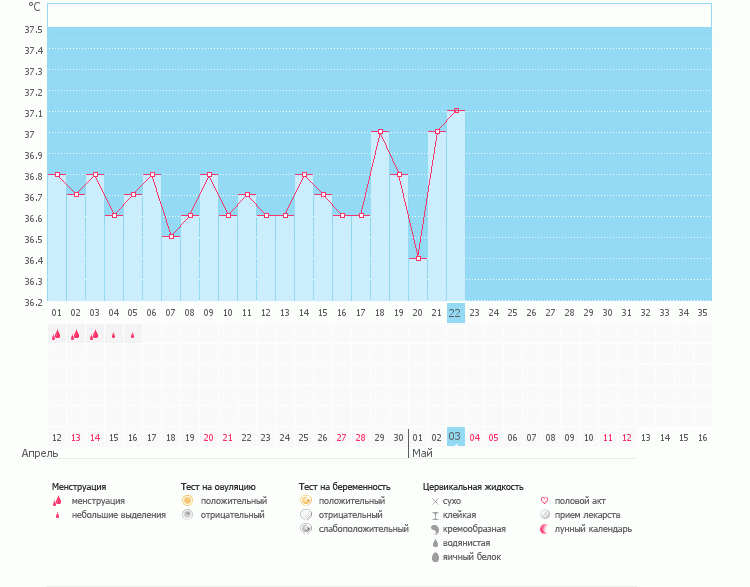
Task: Click the яичный белок fluid icon
Action: pos(435,557)
